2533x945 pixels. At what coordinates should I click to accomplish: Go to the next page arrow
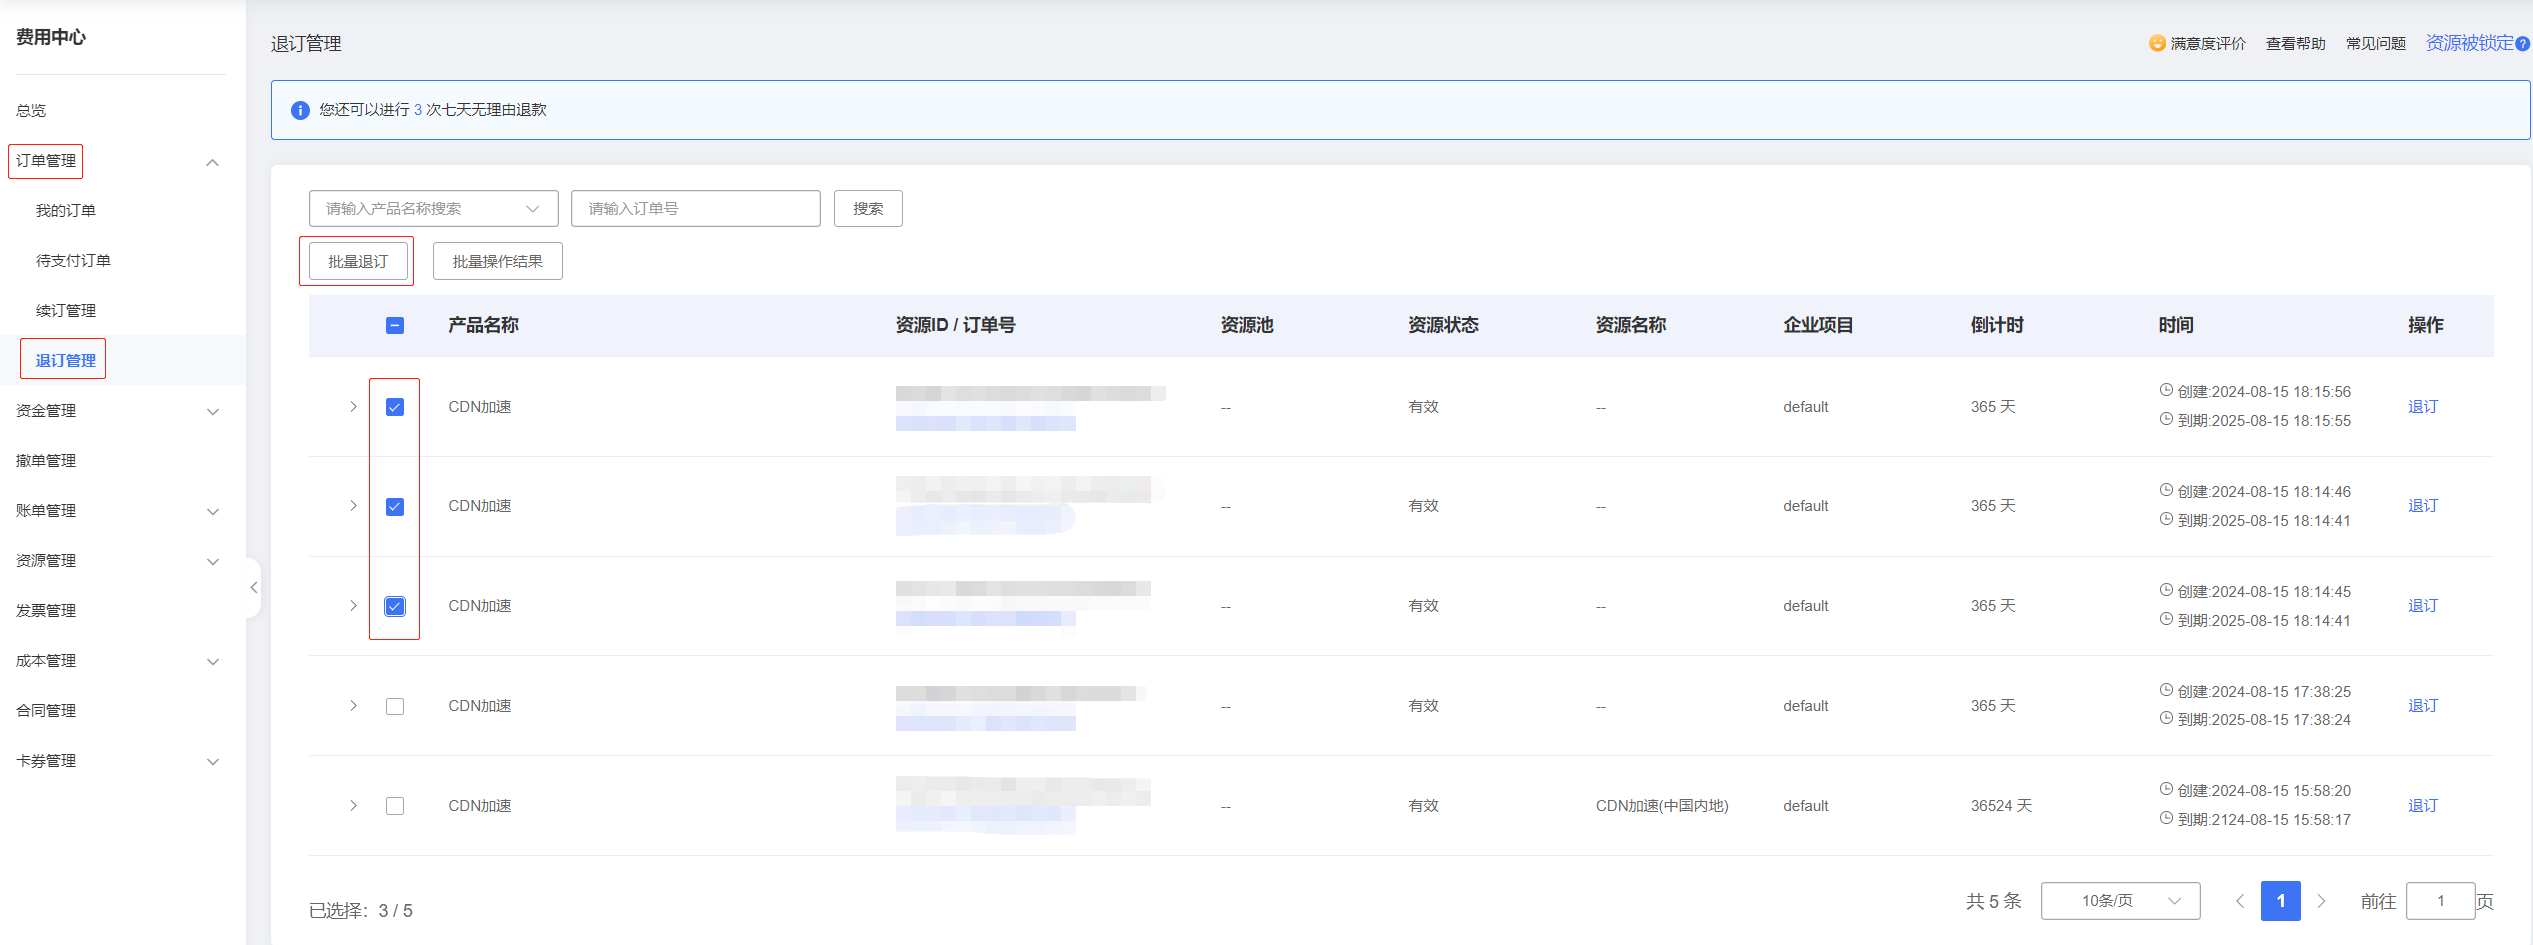[2322, 901]
